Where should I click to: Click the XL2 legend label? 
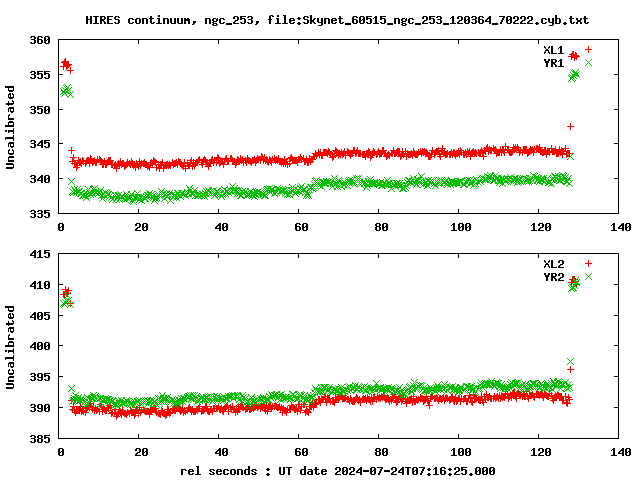[x=553, y=264]
